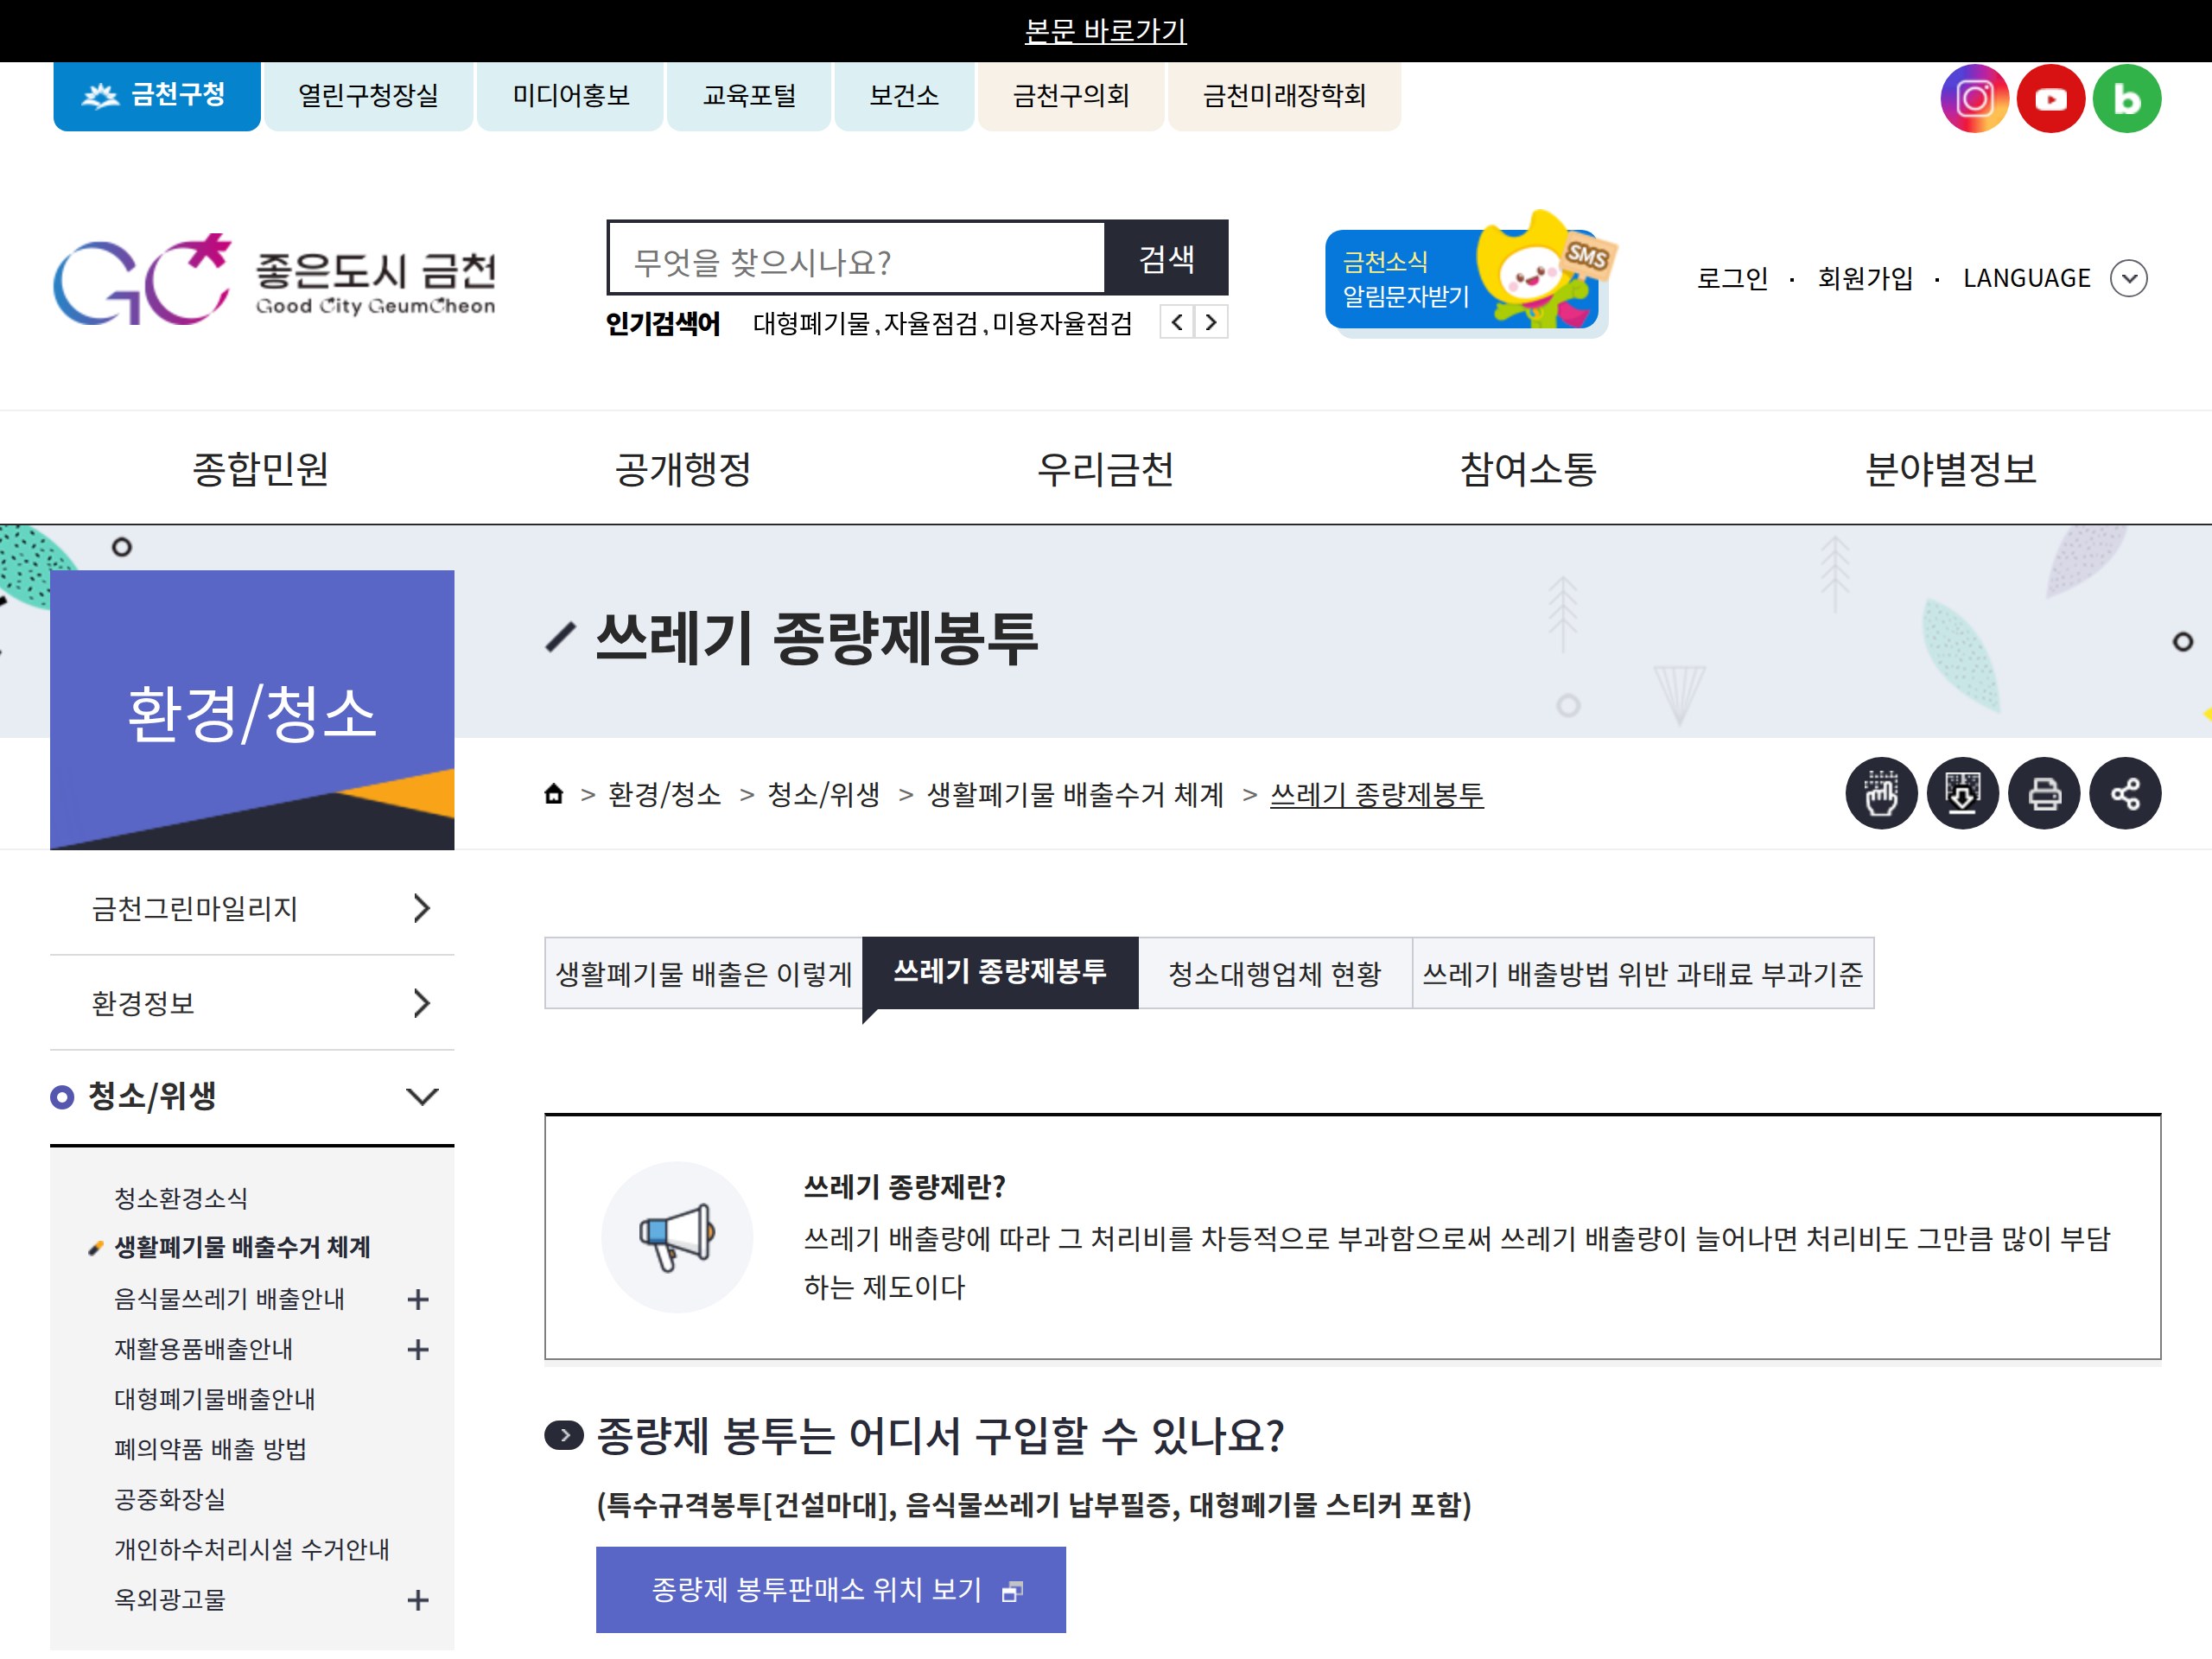The height and width of the screenshot is (1659, 2212).
Task: Open the Instagram icon link
Action: pyautogui.click(x=1974, y=98)
